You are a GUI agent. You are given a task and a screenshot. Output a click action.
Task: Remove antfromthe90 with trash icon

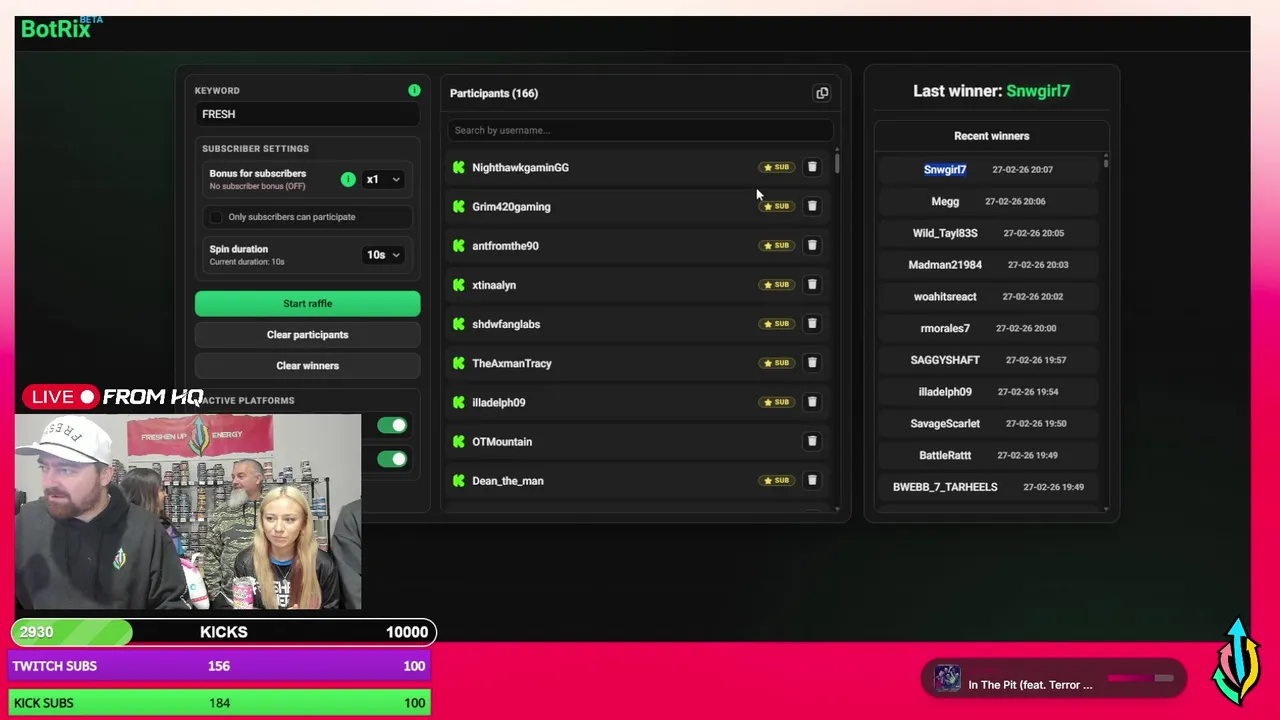[x=812, y=245]
